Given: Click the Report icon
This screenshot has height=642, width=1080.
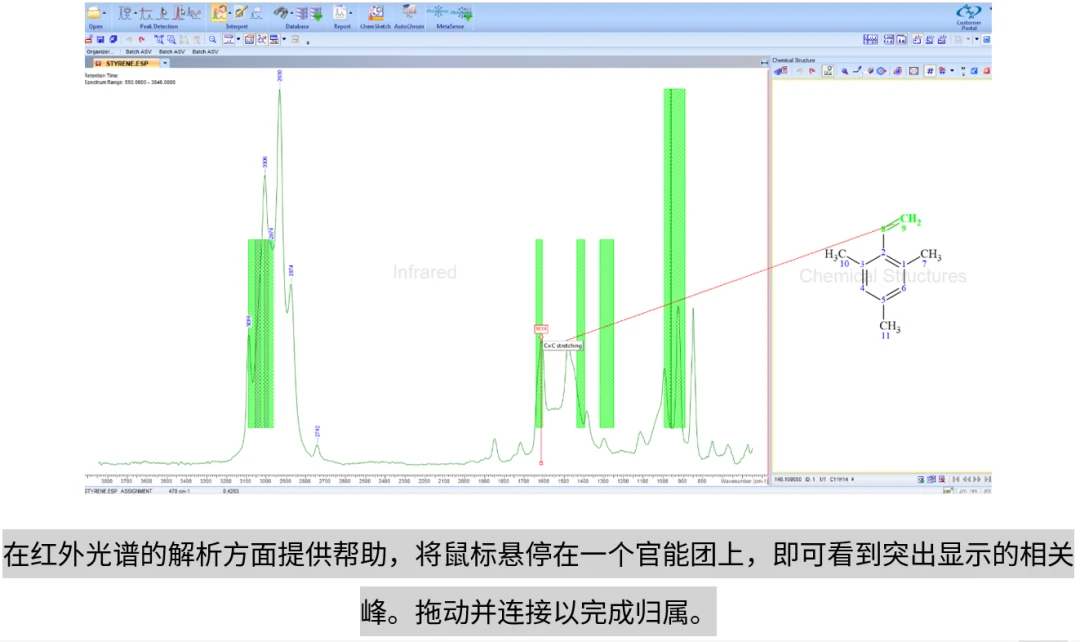Looking at the screenshot, I should pyautogui.click(x=340, y=12).
